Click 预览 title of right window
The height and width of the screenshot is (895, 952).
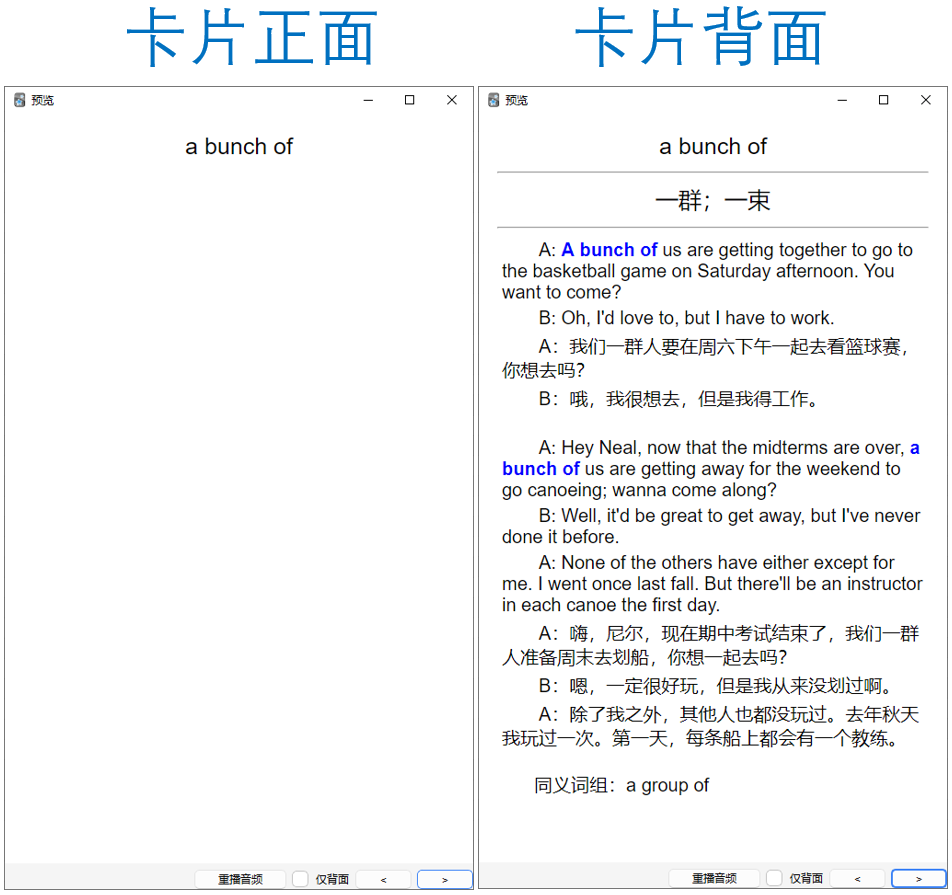516,100
